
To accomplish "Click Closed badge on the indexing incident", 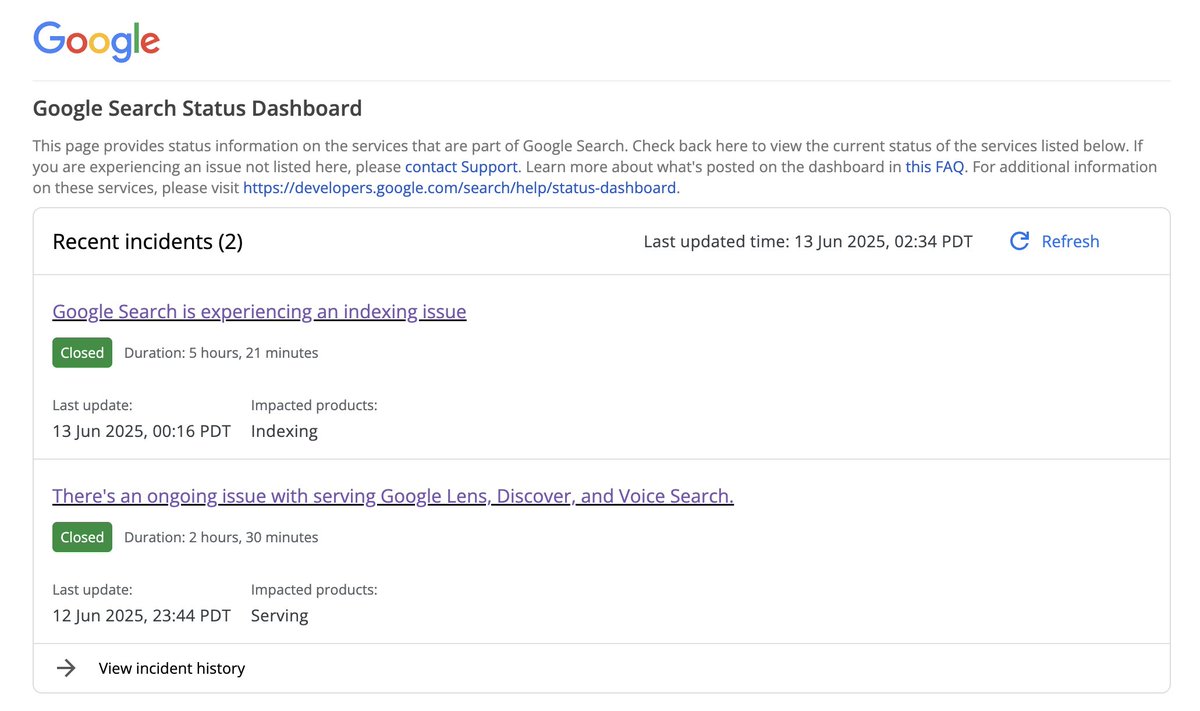I will coord(82,353).
